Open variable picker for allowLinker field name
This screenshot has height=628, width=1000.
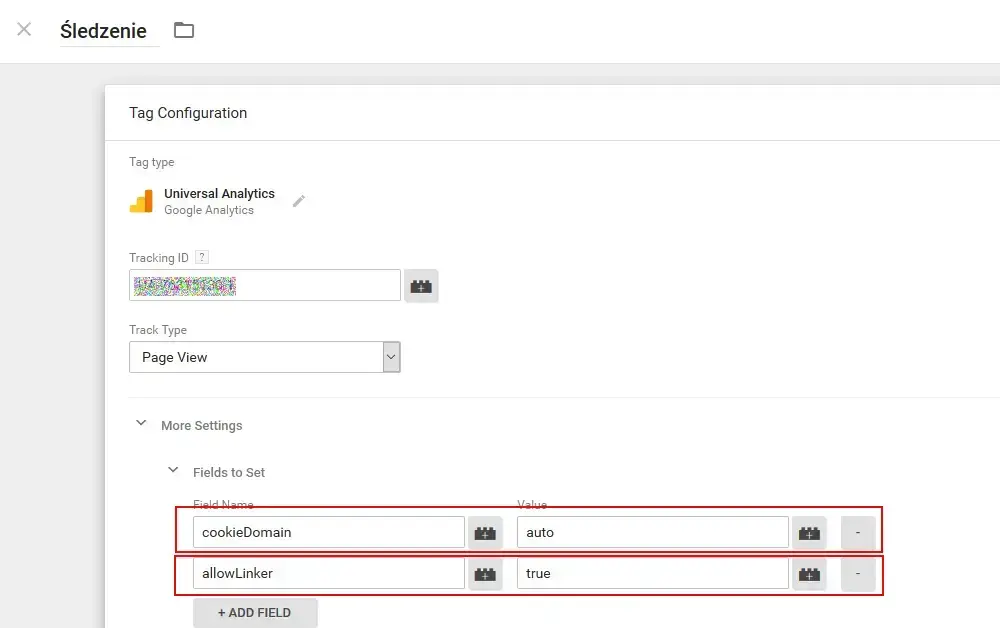click(x=485, y=574)
